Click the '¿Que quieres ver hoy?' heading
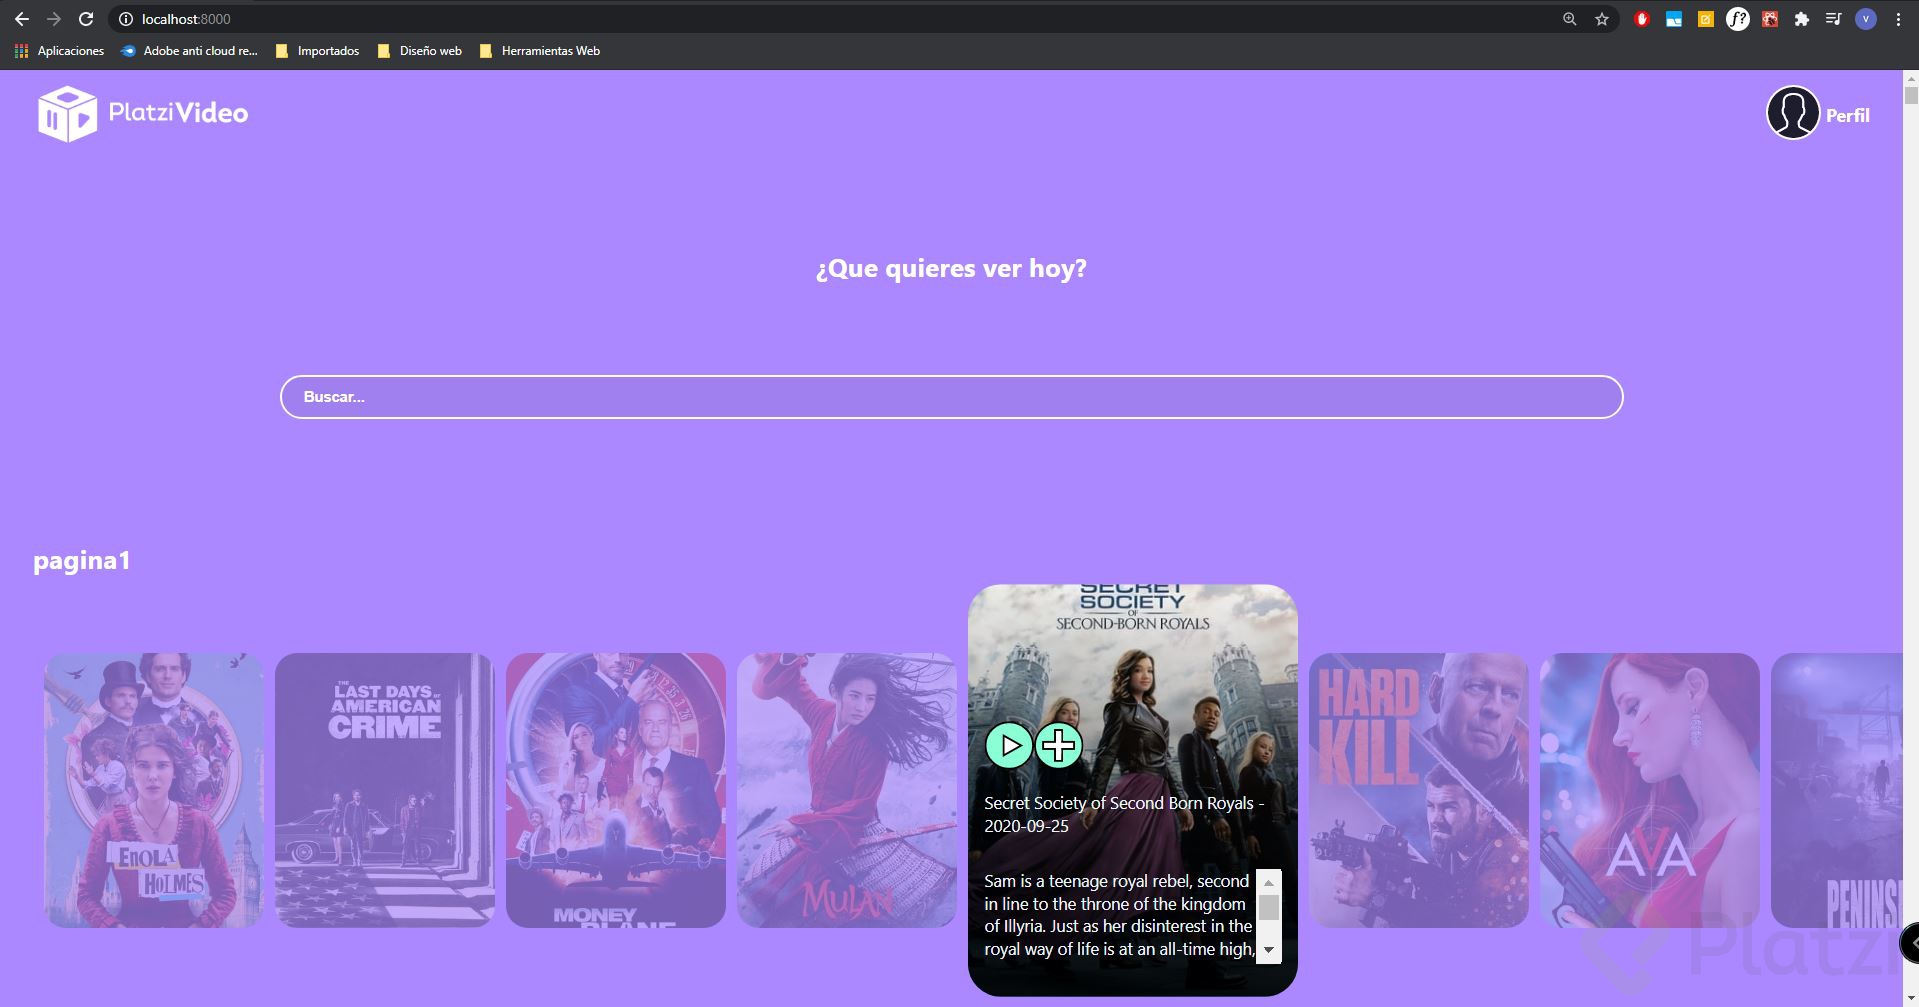The height and width of the screenshot is (1007, 1919). (951, 268)
